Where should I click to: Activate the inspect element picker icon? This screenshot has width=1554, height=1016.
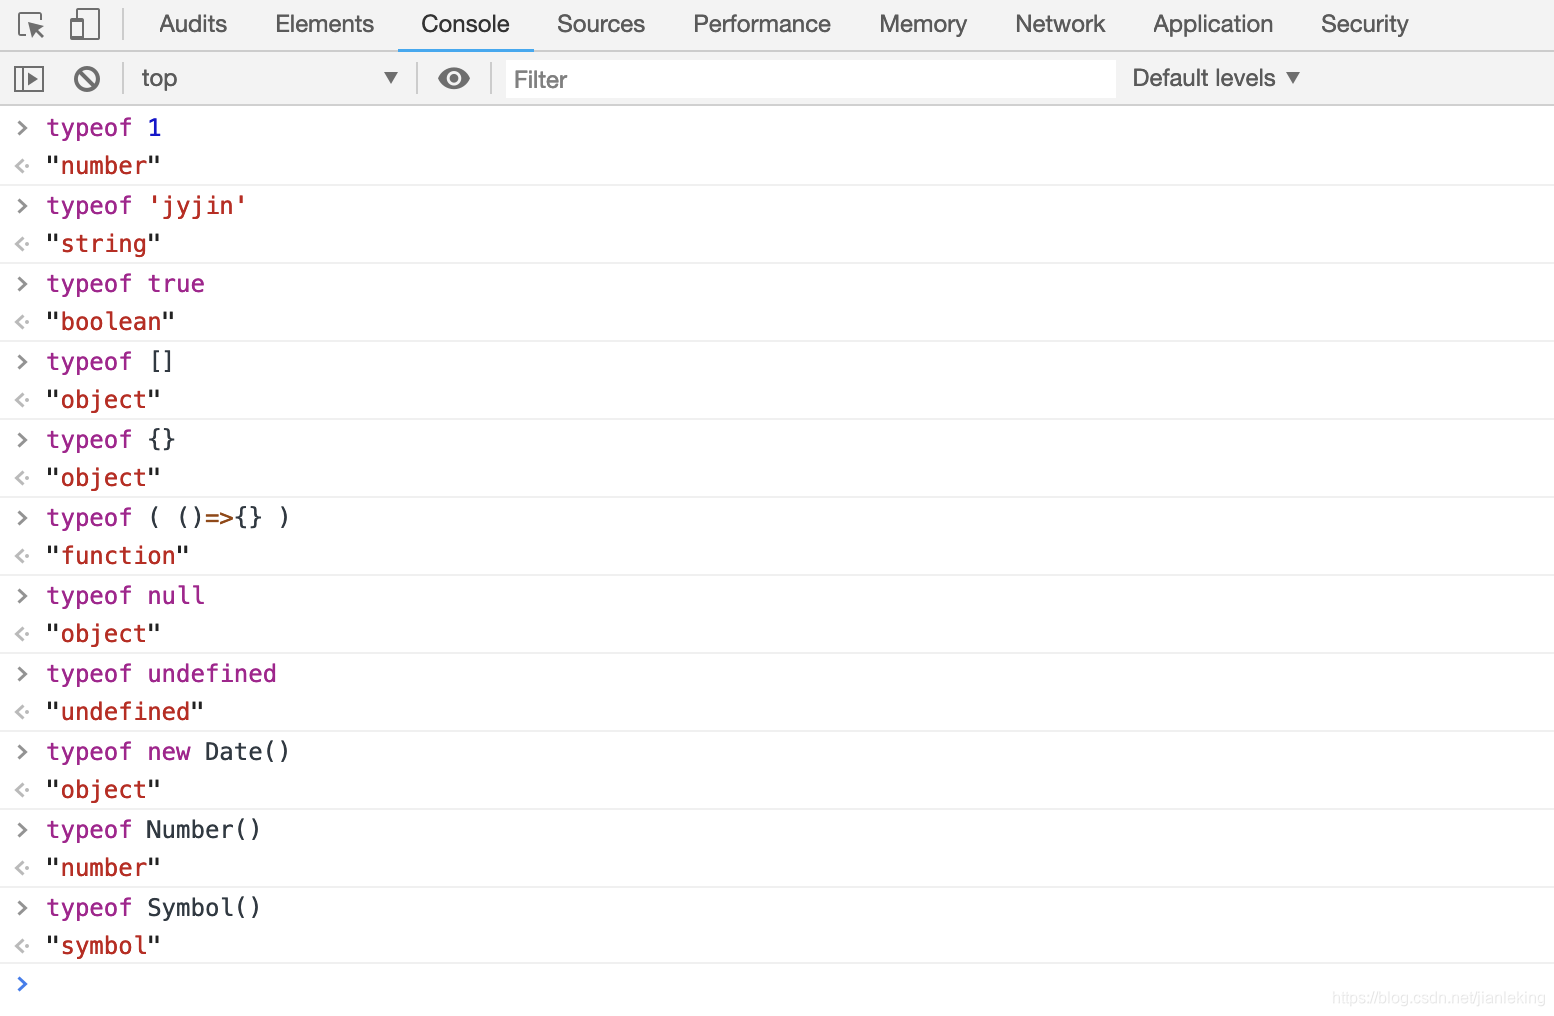coord(31,24)
